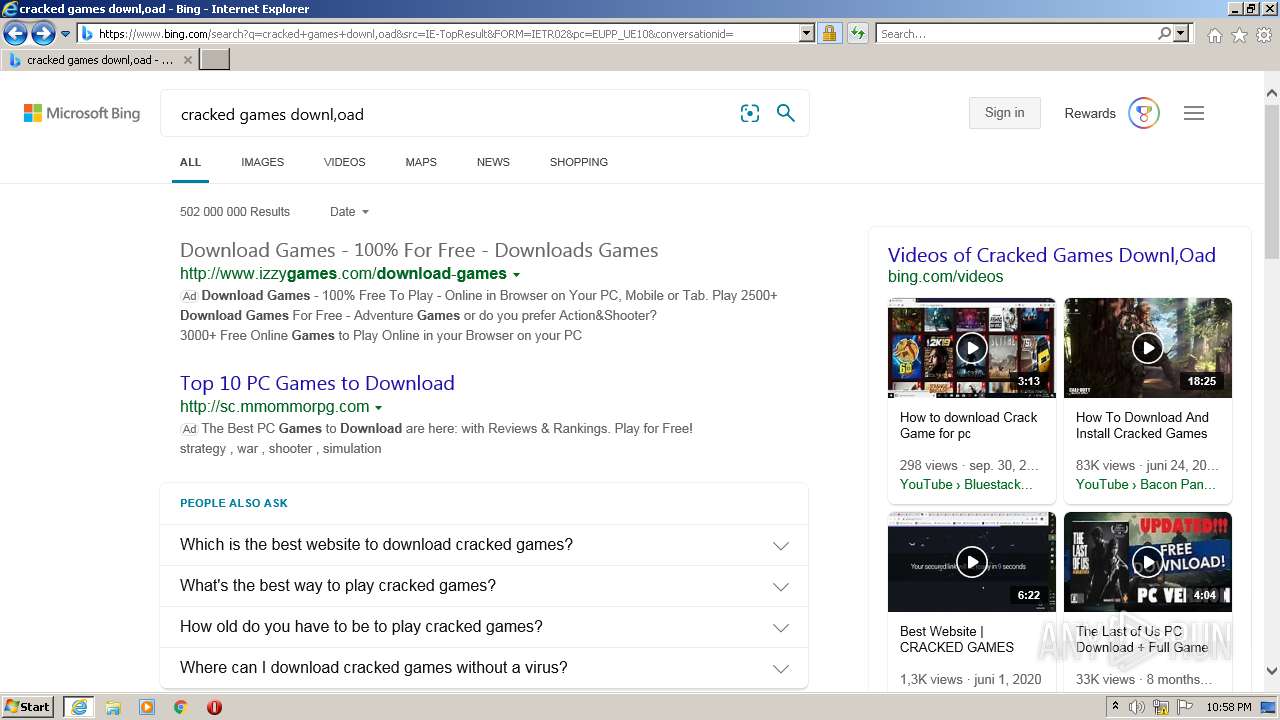Click Internet Explorer taskbar icon
Viewport: 1280px width, 720px height.
point(79,707)
